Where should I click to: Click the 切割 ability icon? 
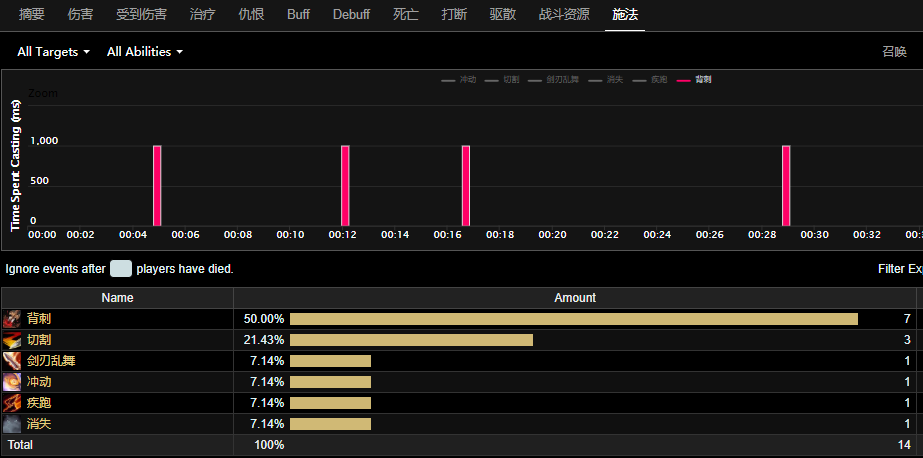tap(12, 340)
